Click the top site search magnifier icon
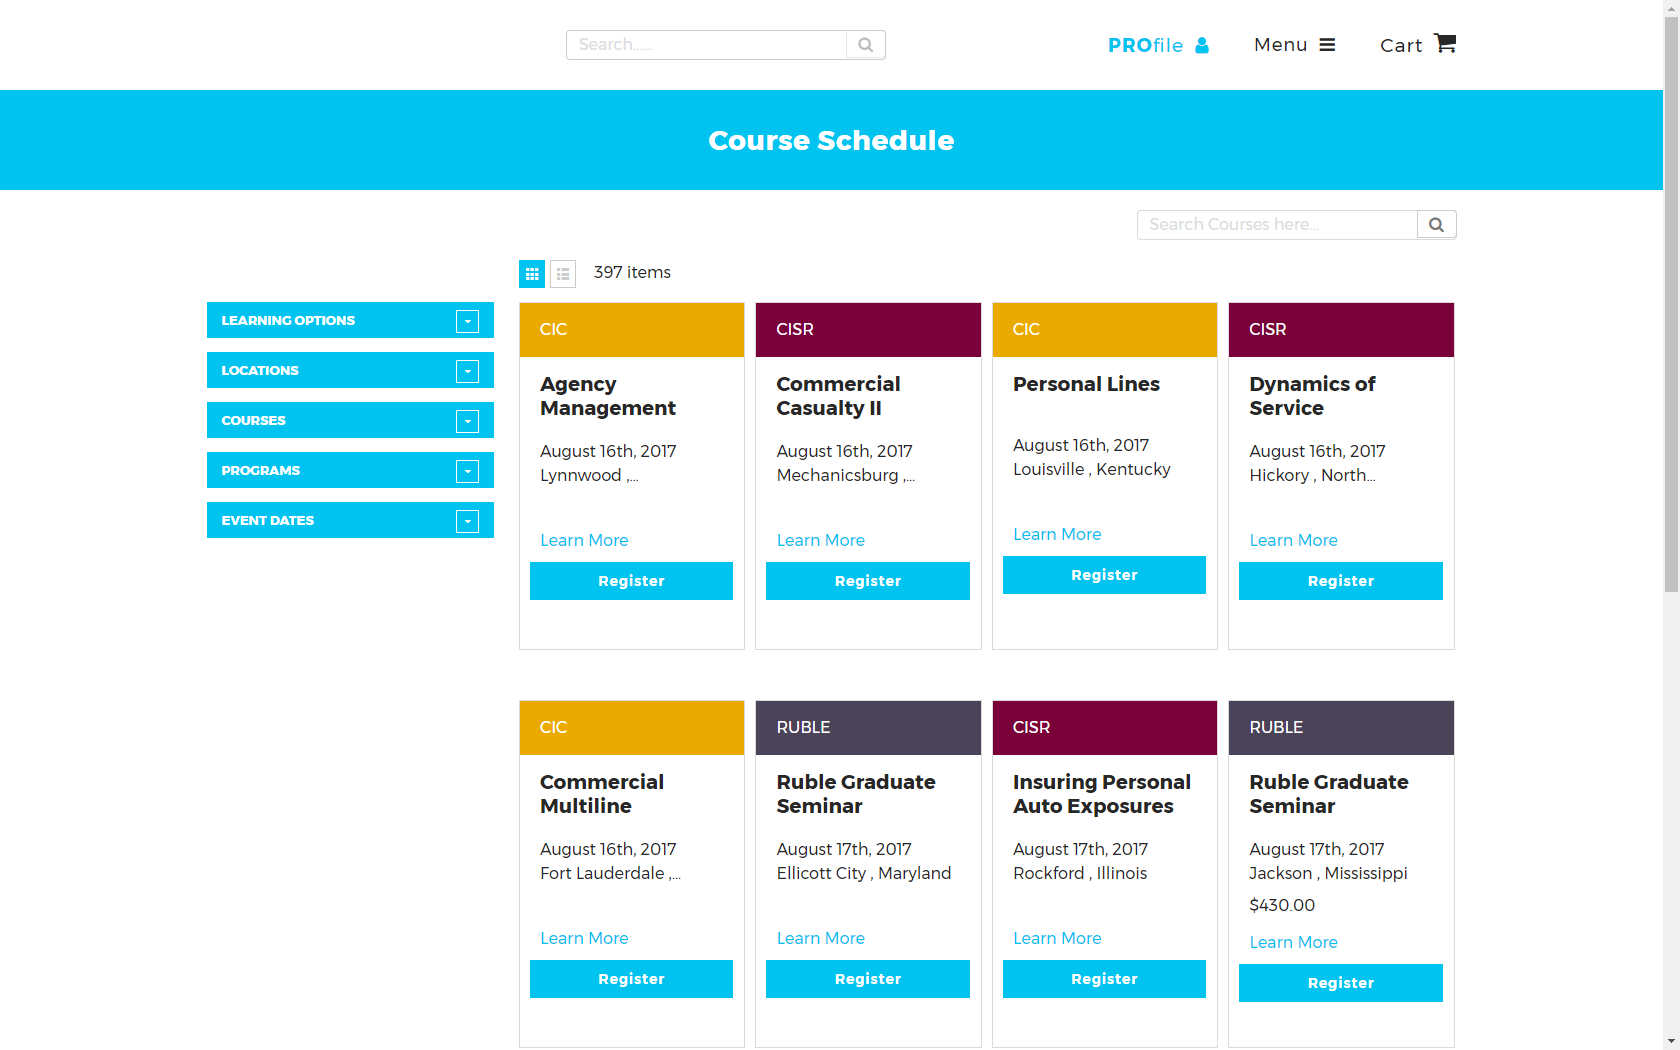 [865, 45]
